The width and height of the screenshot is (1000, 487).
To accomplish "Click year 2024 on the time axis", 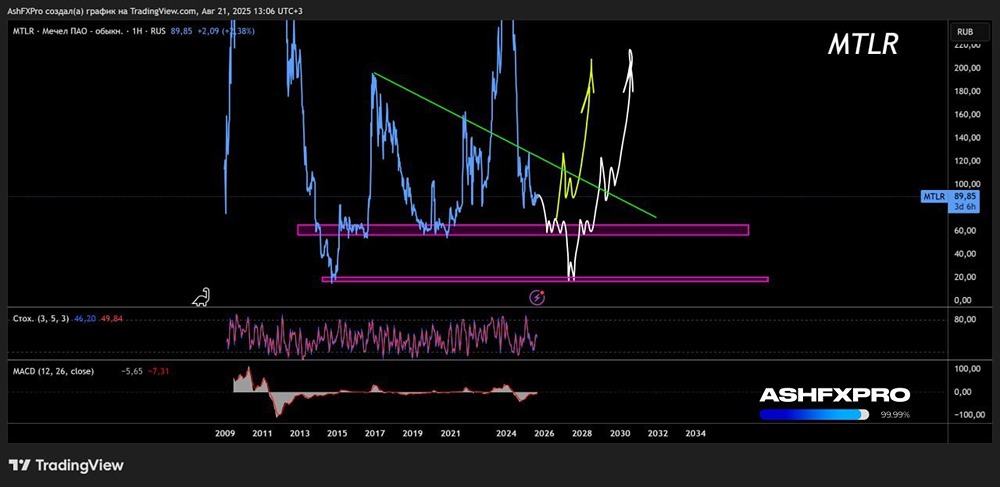I will tap(506, 433).
